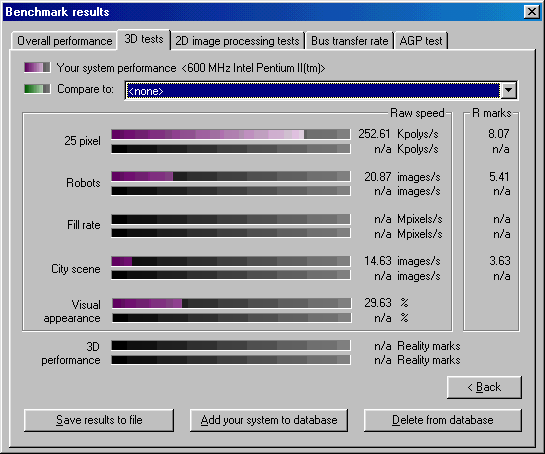Open the Bus transfer rate tab
545x454 pixels.
(x=349, y=41)
